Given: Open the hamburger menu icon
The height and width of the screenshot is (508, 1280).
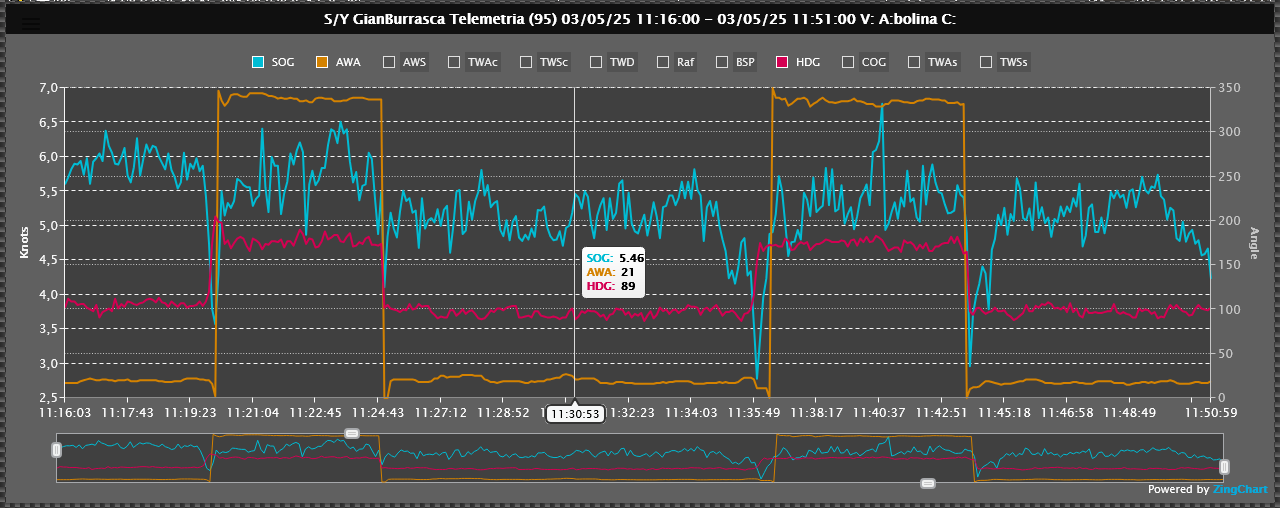Looking at the screenshot, I should point(32,22).
